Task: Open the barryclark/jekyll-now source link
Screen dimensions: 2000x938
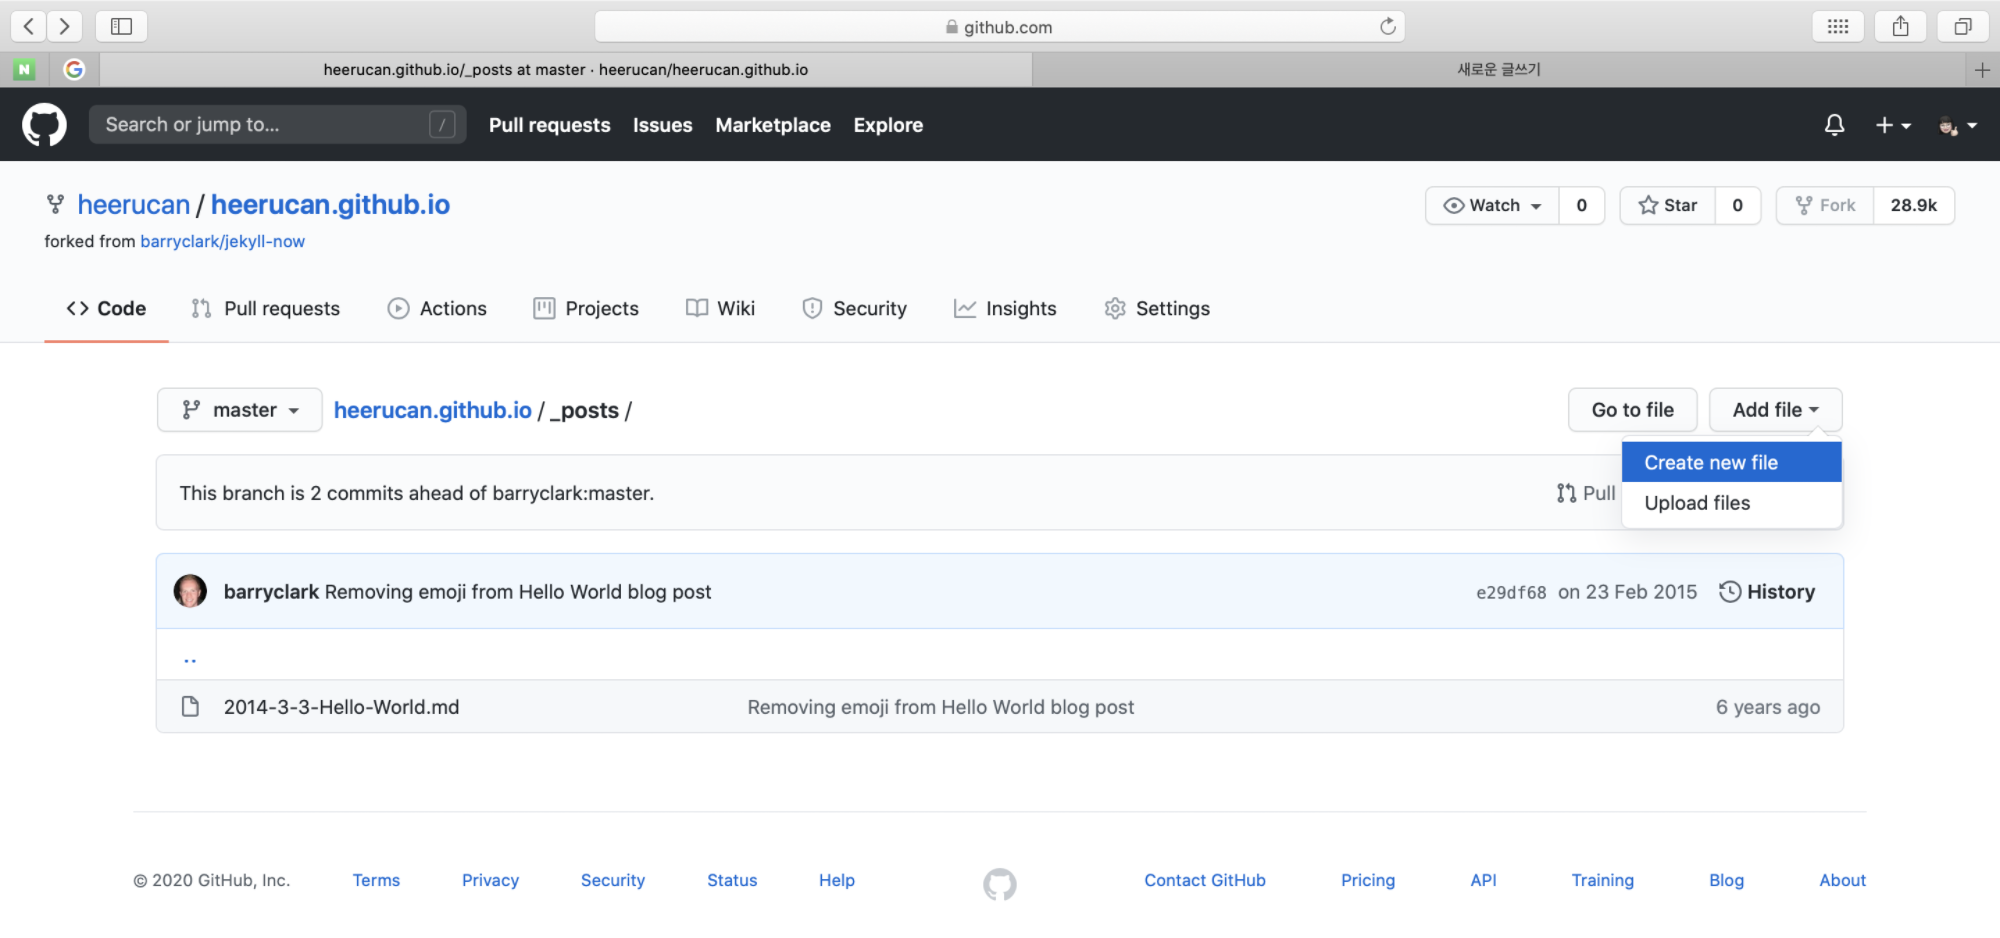Action: tap(222, 241)
